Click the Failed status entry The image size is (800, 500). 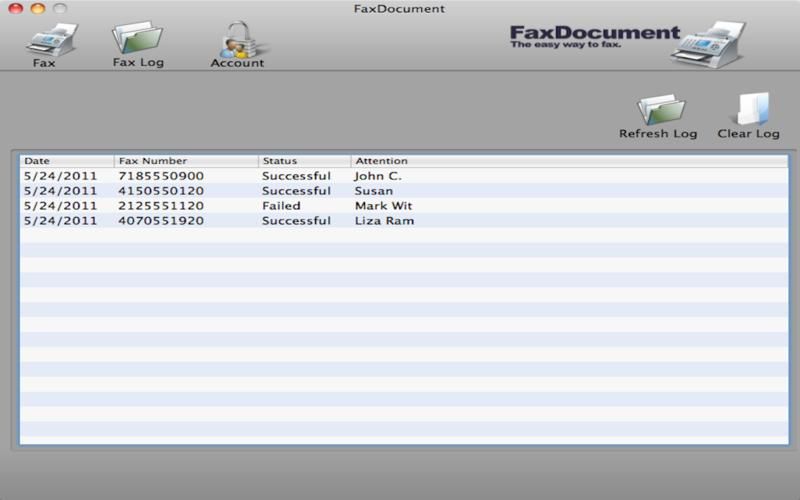coord(281,206)
